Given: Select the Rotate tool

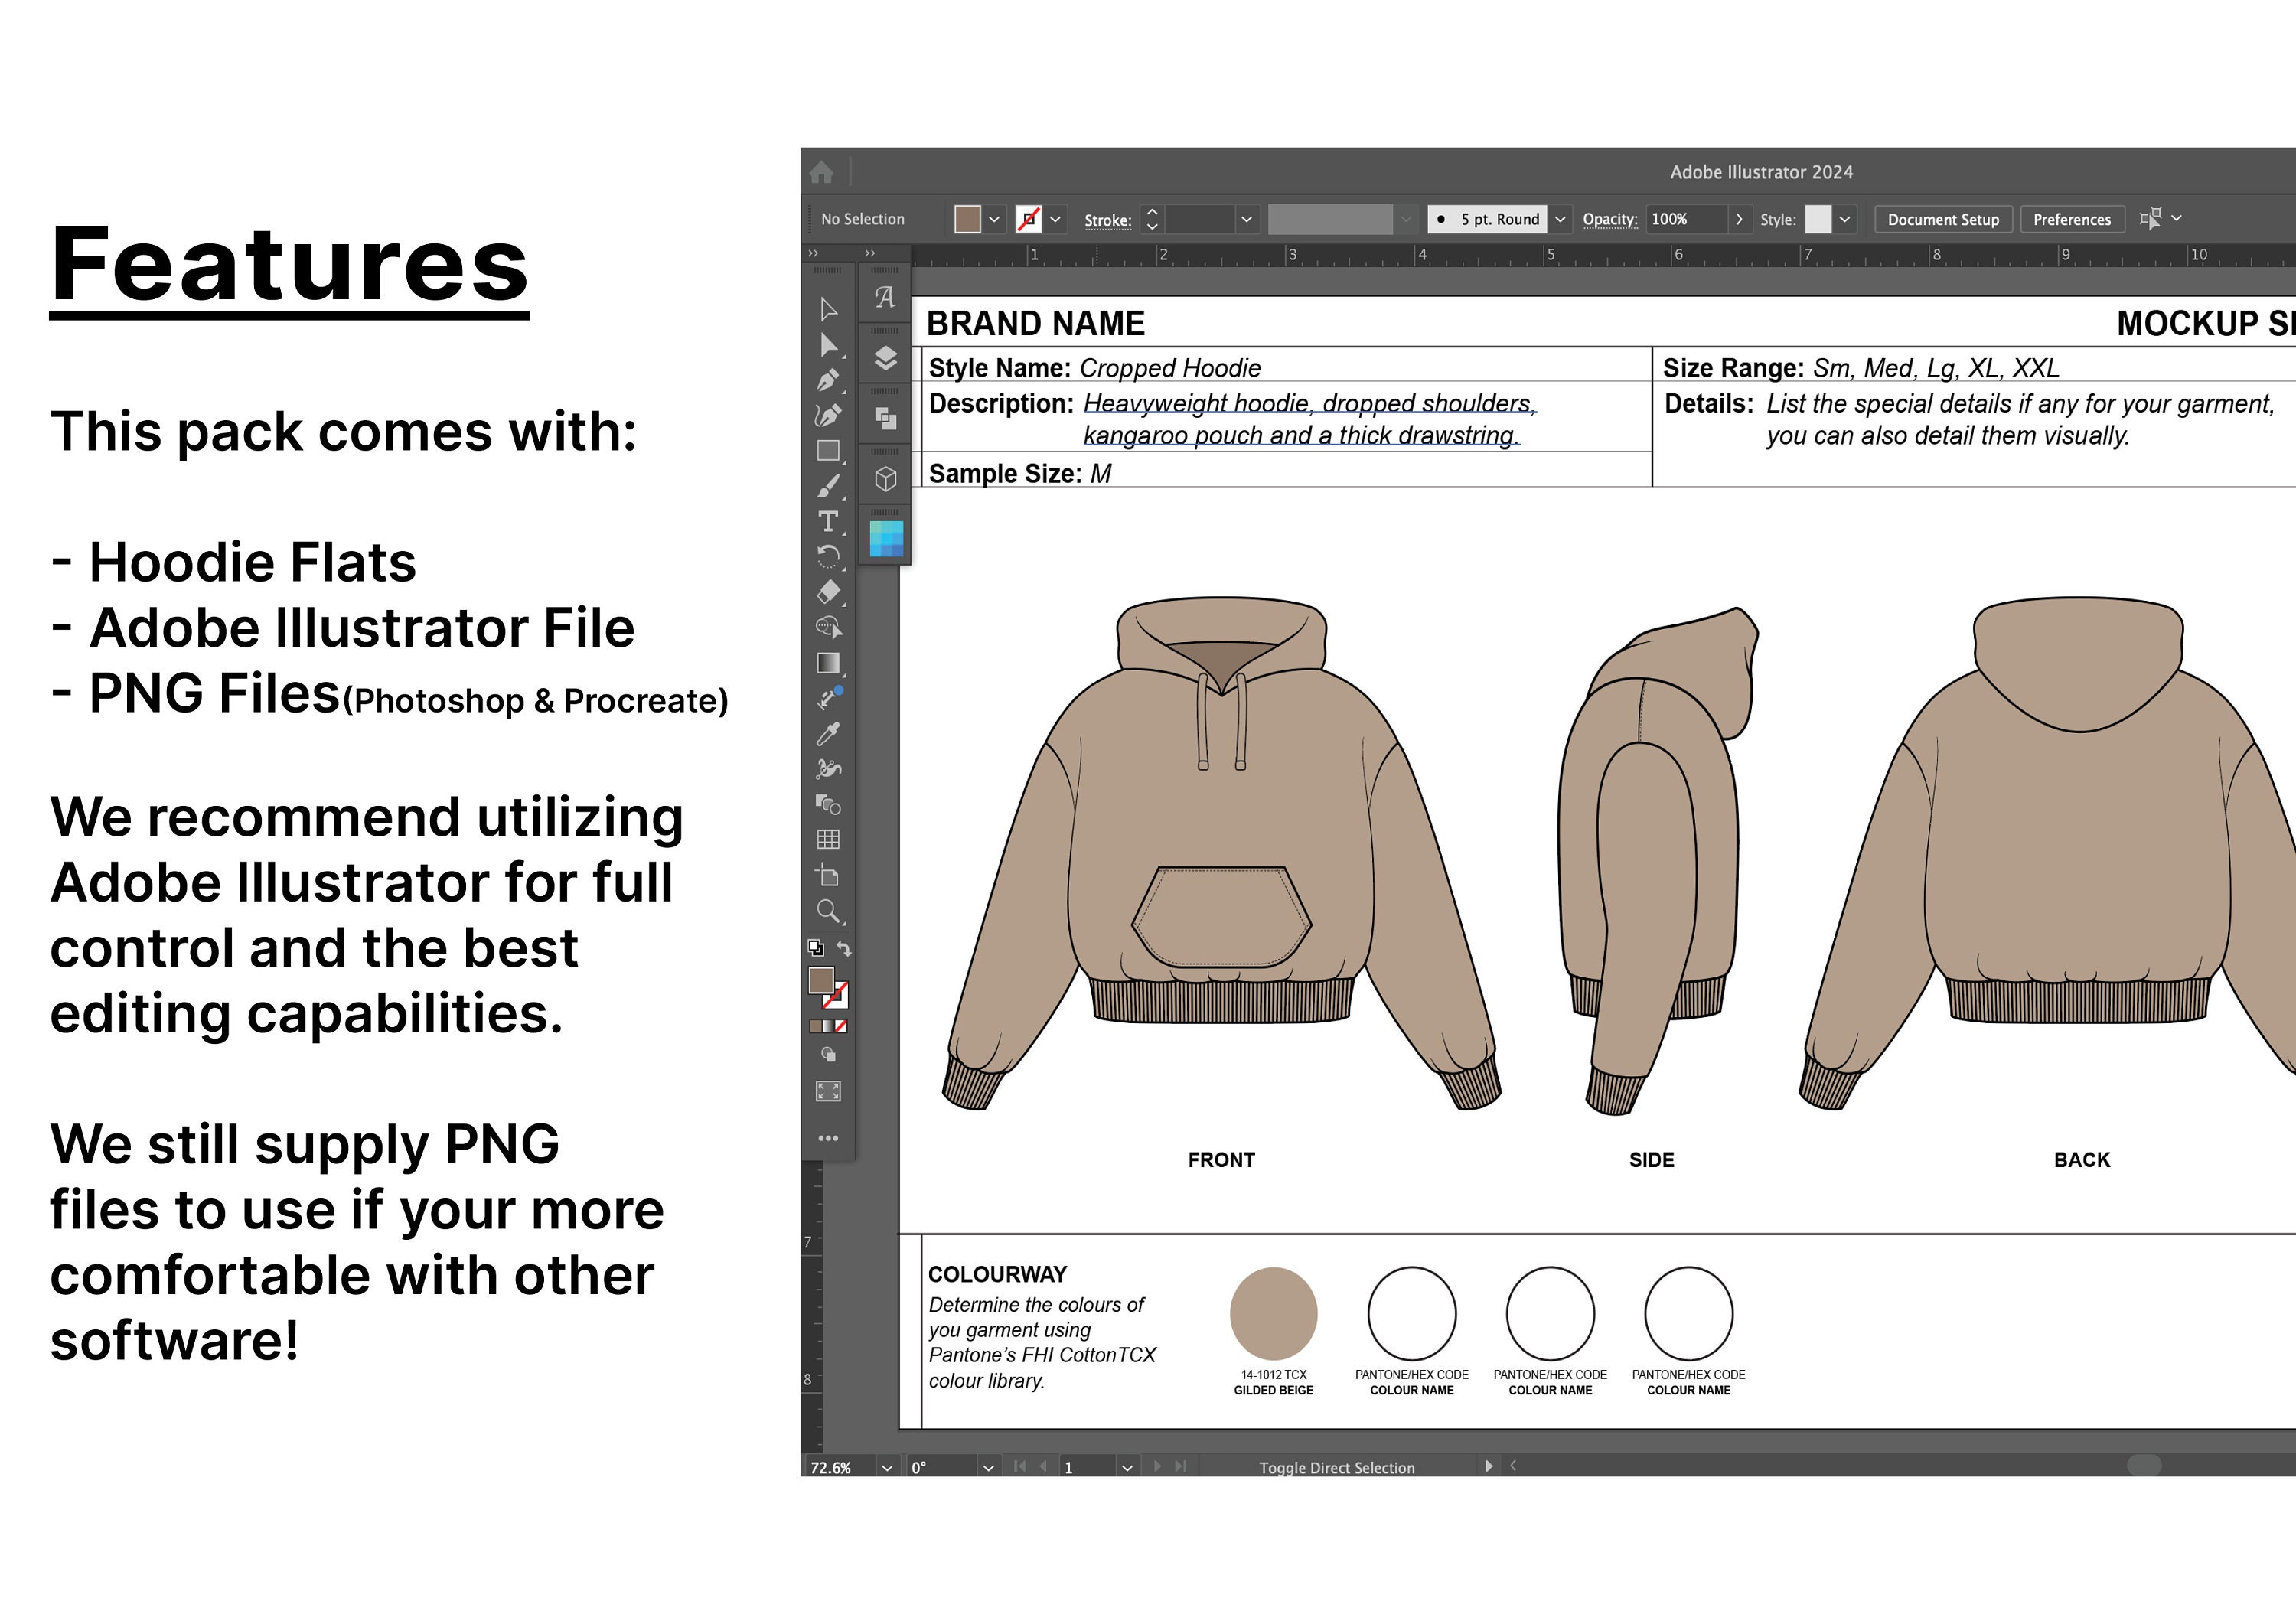Looking at the screenshot, I should pos(828,556).
